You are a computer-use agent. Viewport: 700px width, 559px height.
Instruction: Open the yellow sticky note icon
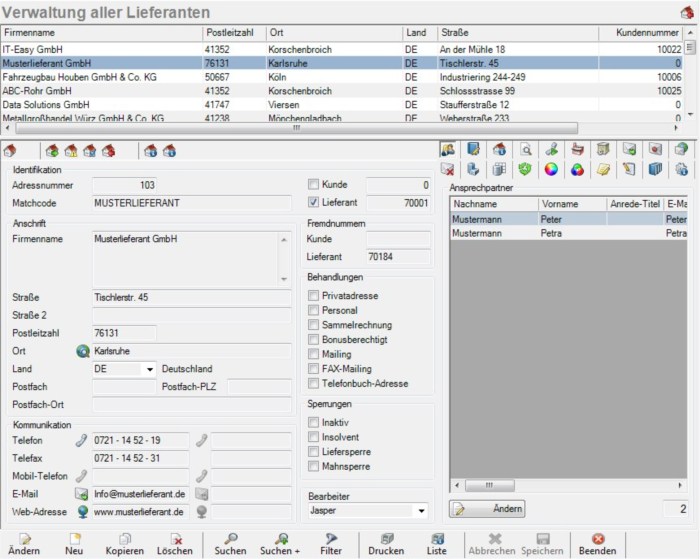[603, 170]
